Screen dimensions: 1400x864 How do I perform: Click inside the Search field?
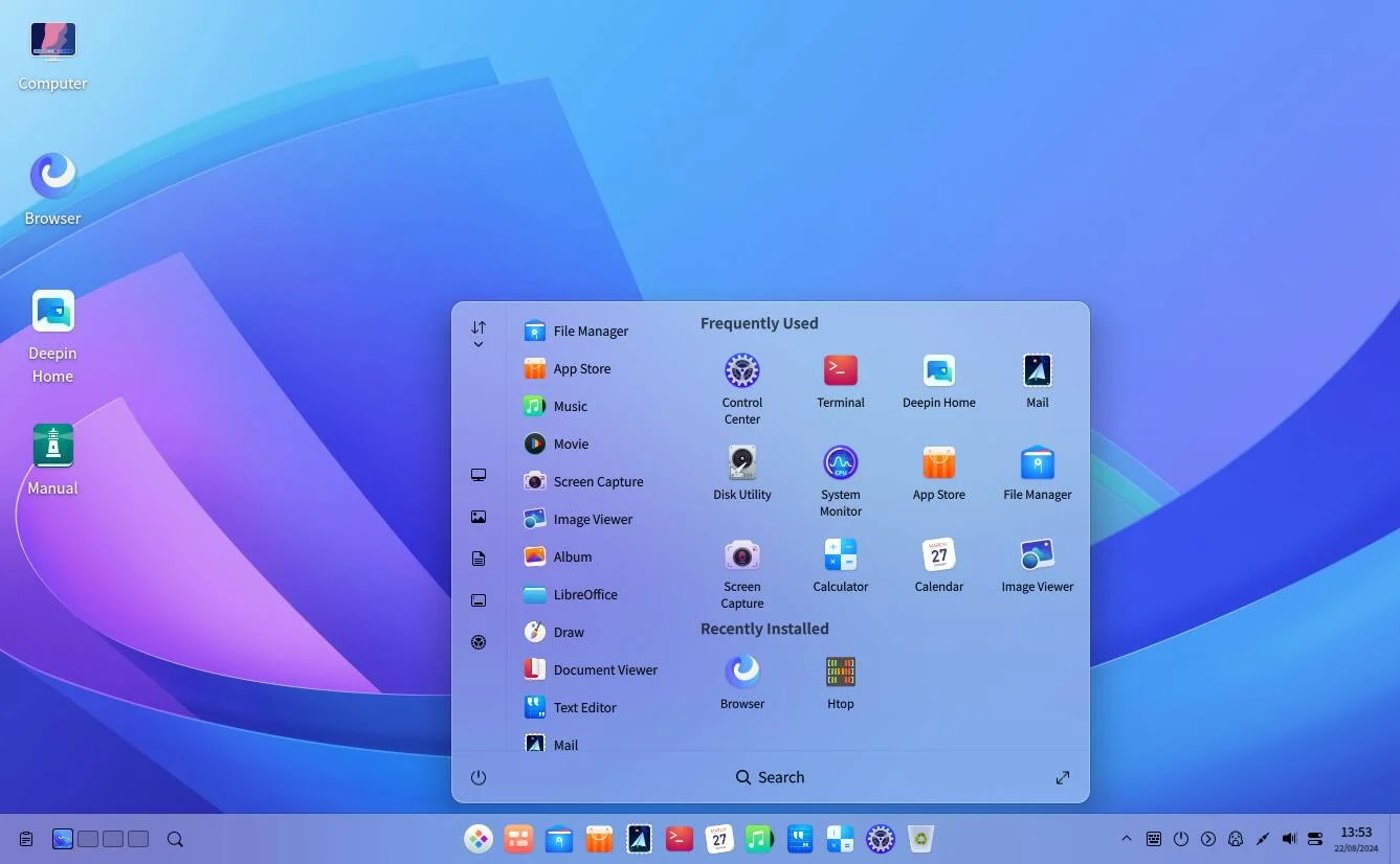click(770, 777)
